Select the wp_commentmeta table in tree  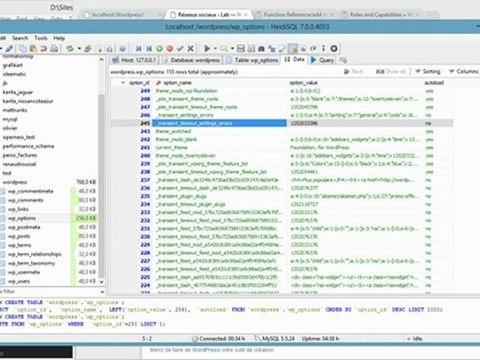(30, 191)
